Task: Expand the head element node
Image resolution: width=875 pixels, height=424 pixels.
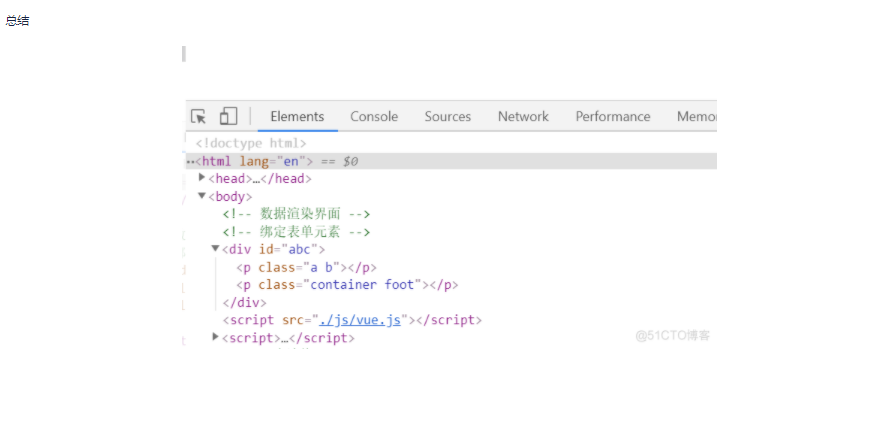Action: 203,178
